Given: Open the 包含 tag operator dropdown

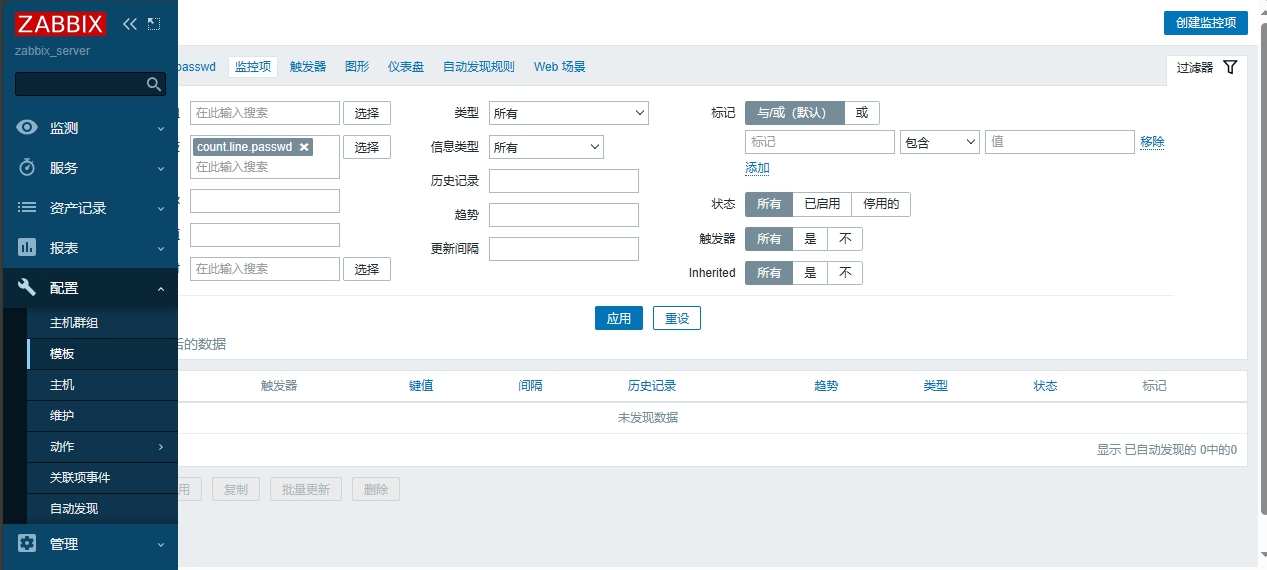Looking at the screenshot, I should (x=939, y=142).
